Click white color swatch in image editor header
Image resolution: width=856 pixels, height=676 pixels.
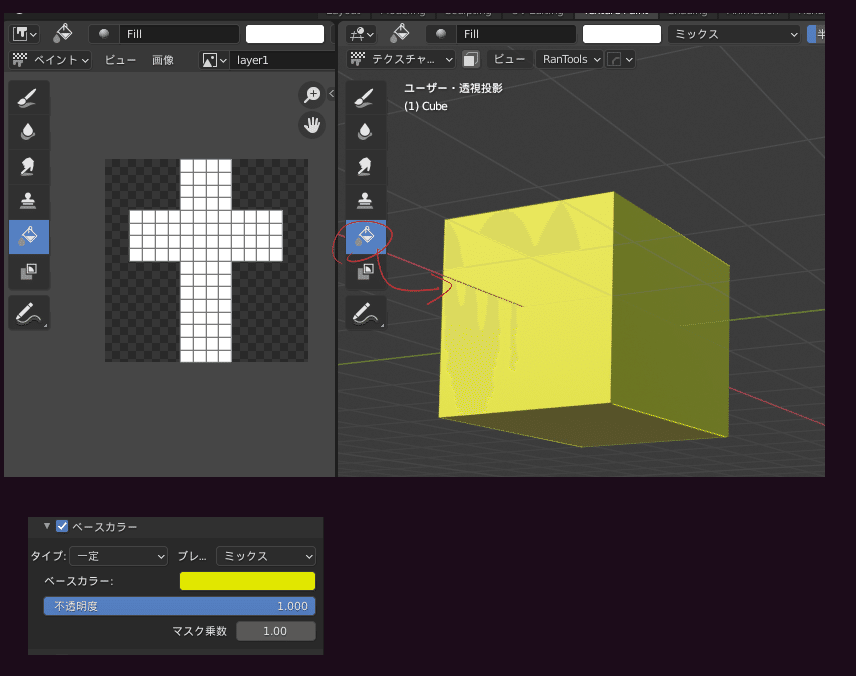(x=285, y=34)
